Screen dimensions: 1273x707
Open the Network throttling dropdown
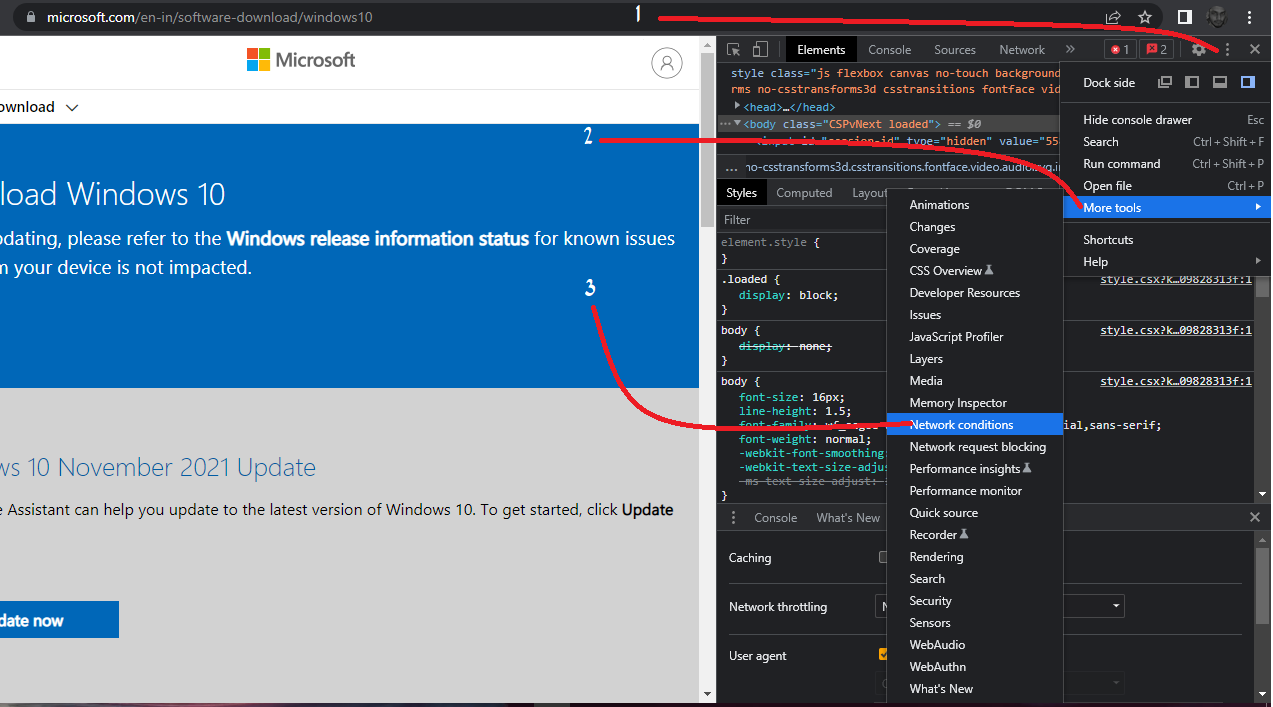(x=1000, y=606)
